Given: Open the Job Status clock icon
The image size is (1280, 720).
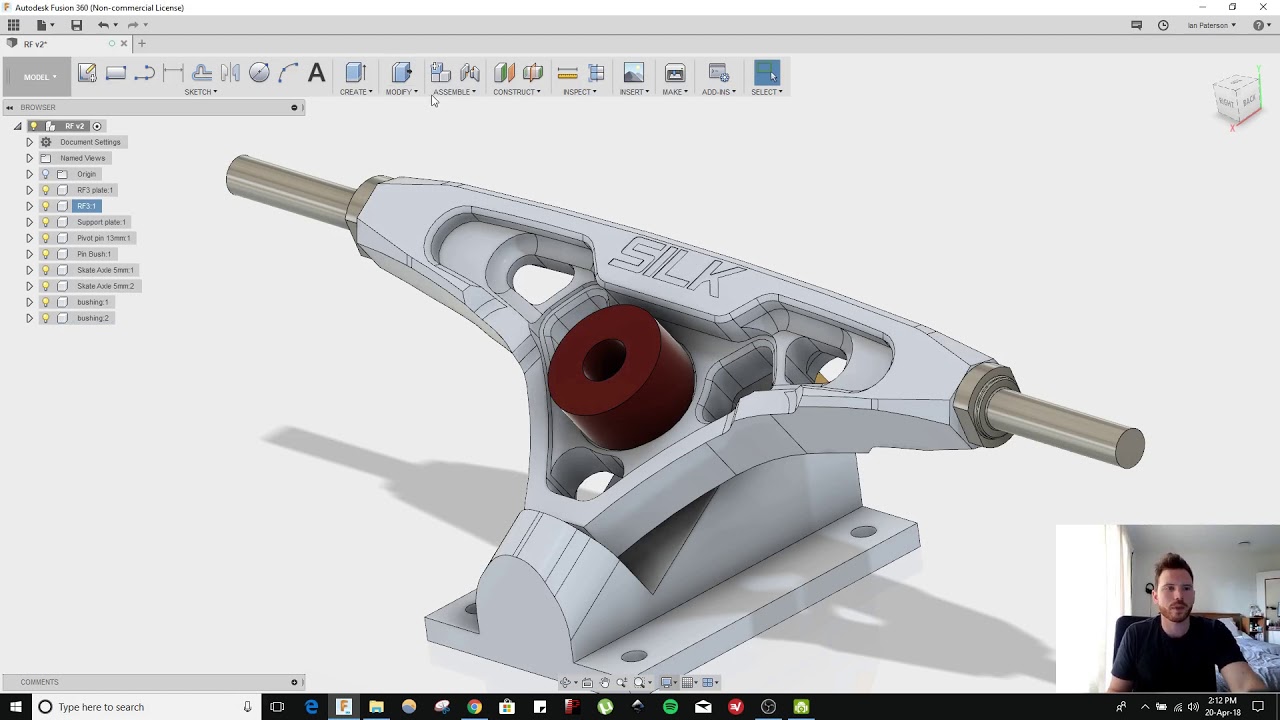Looking at the screenshot, I should coord(1163,25).
